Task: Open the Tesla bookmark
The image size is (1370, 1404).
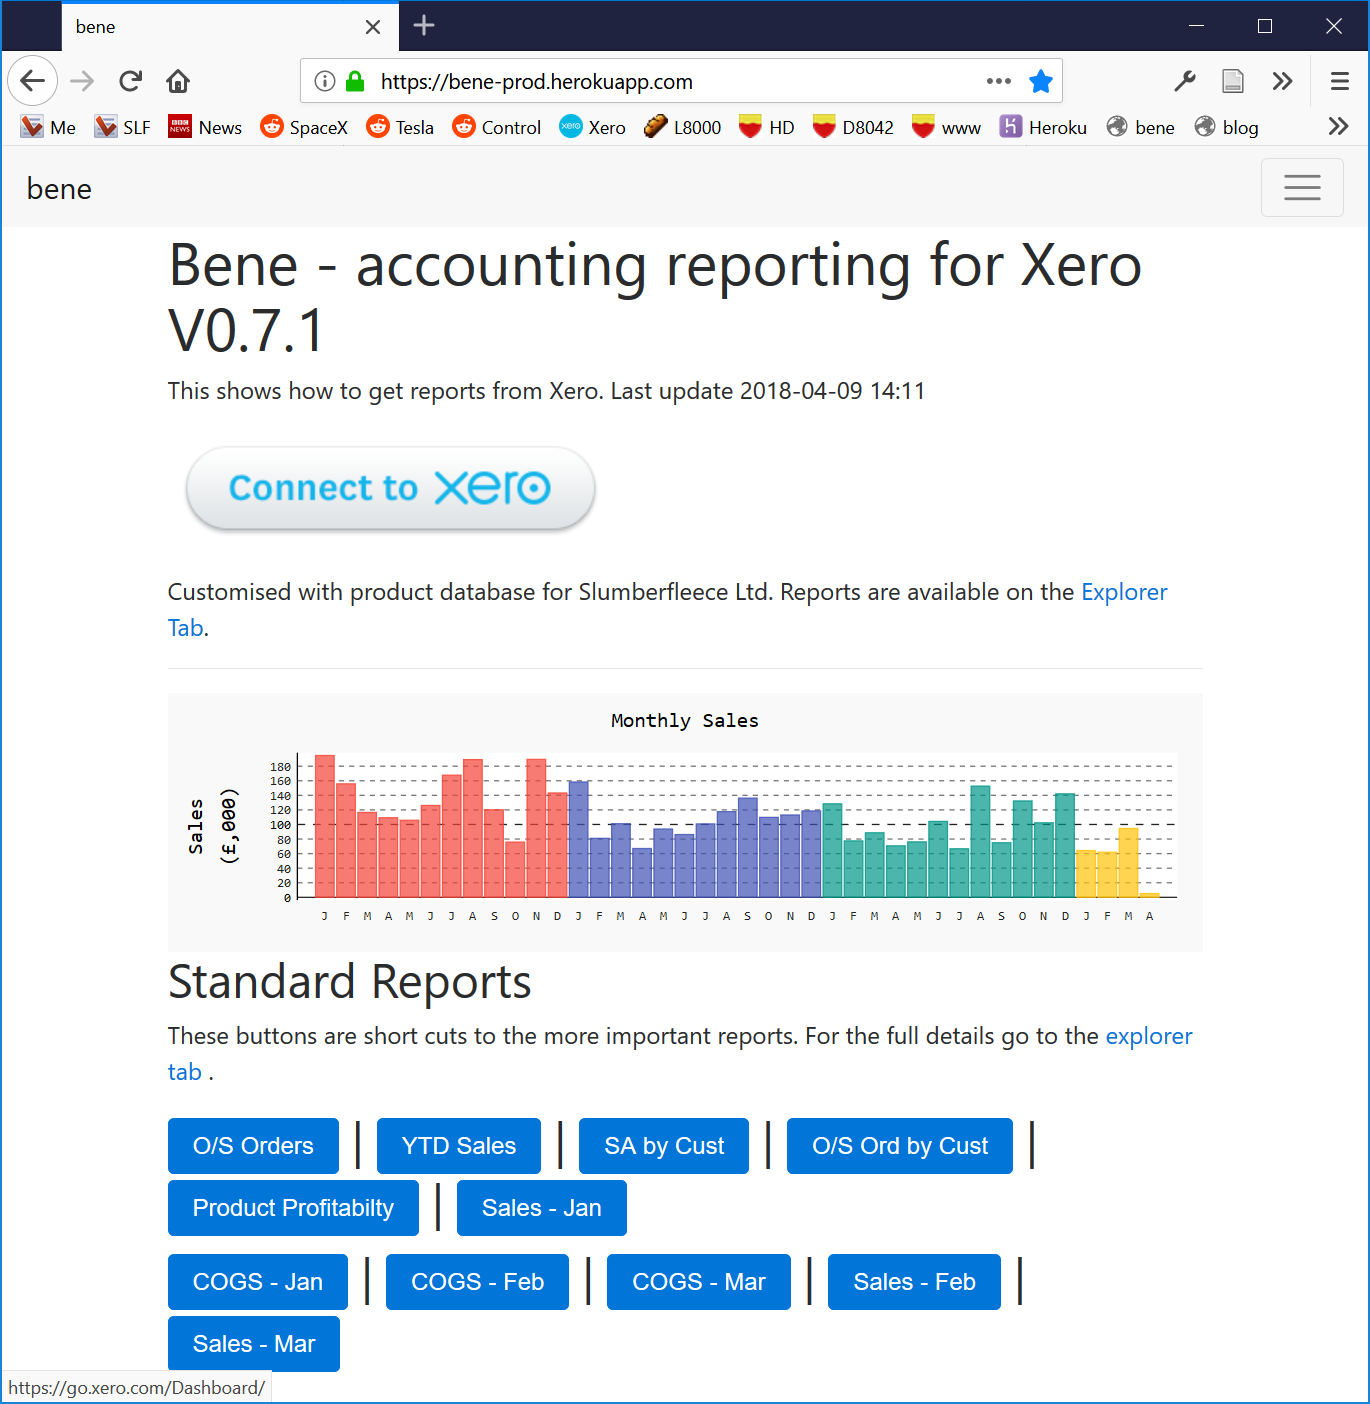Action: pos(400,127)
